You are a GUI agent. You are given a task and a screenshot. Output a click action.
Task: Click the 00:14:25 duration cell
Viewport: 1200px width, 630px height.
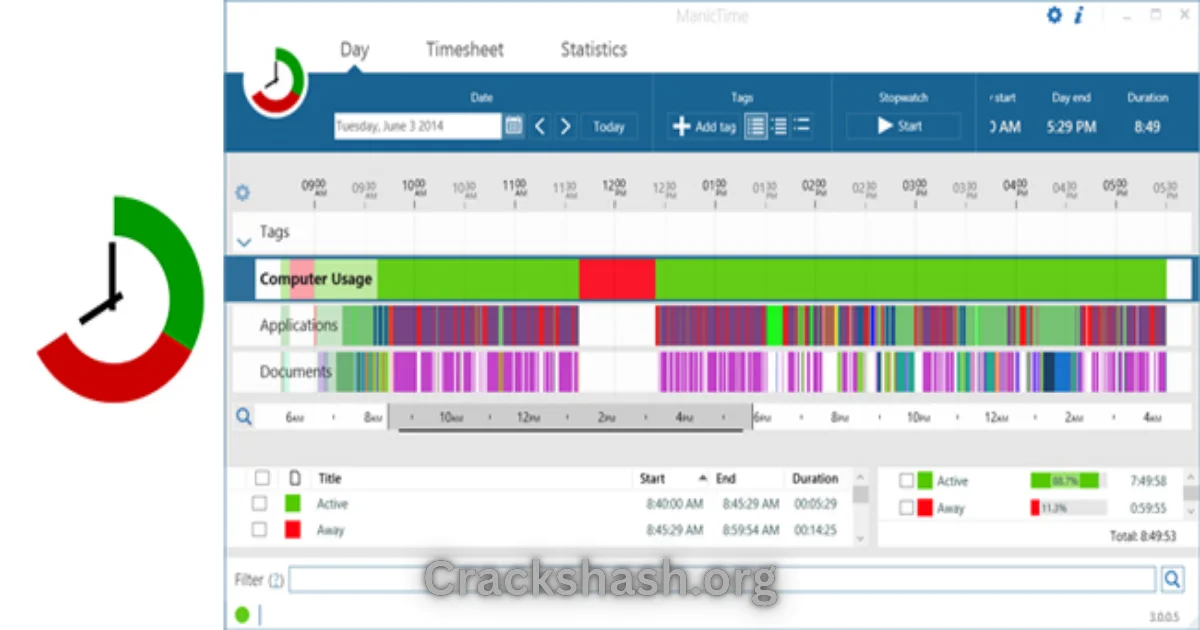pyautogui.click(x=815, y=530)
